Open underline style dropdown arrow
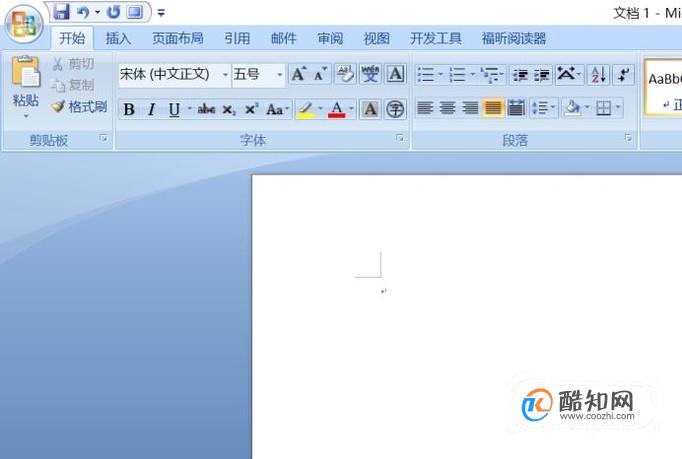The width and height of the screenshot is (682, 459). [x=190, y=109]
